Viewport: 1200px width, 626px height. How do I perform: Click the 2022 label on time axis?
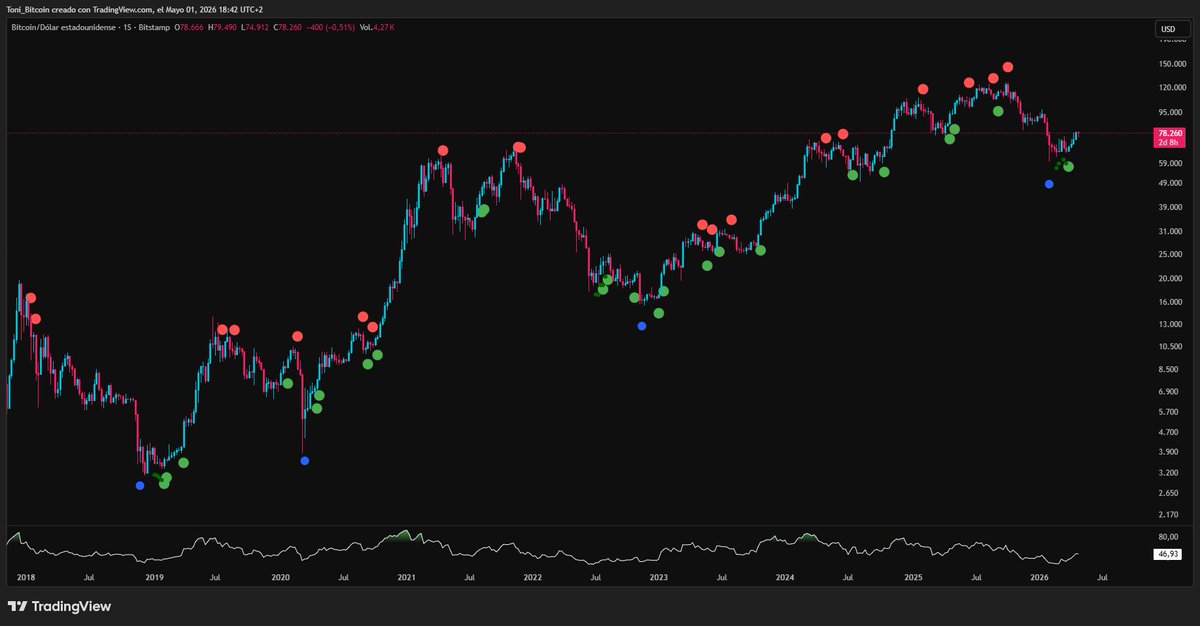click(x=532, y=578)
